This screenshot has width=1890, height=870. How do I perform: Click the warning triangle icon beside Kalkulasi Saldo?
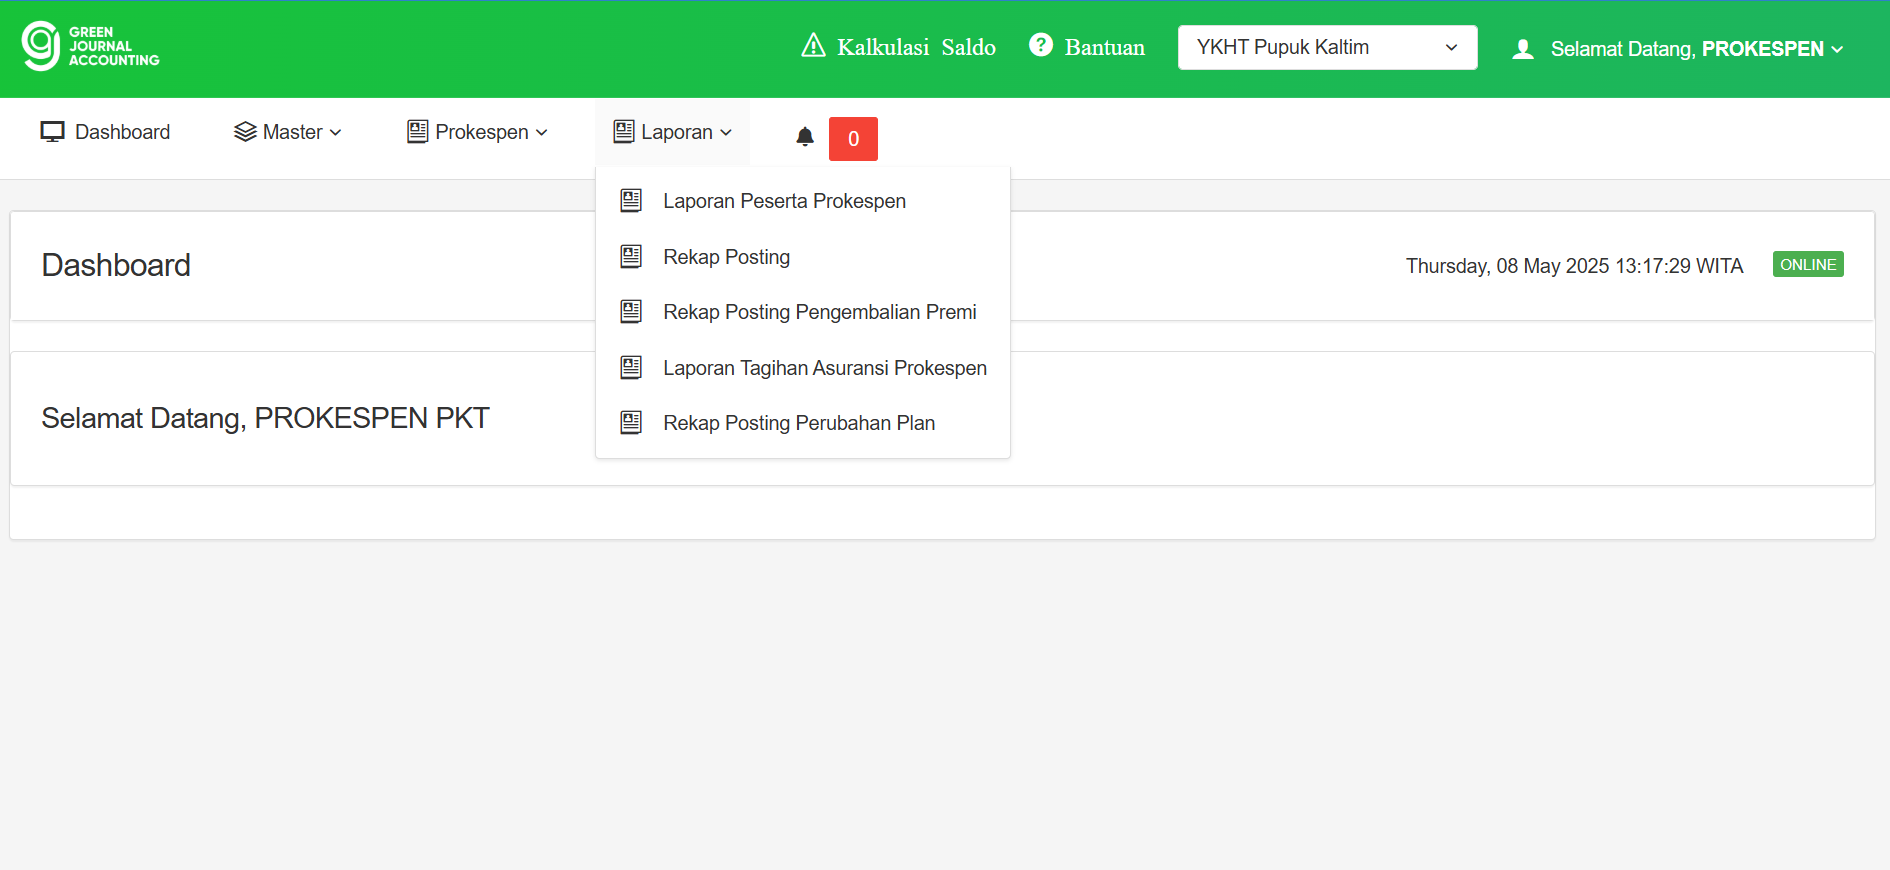[813, 46]
